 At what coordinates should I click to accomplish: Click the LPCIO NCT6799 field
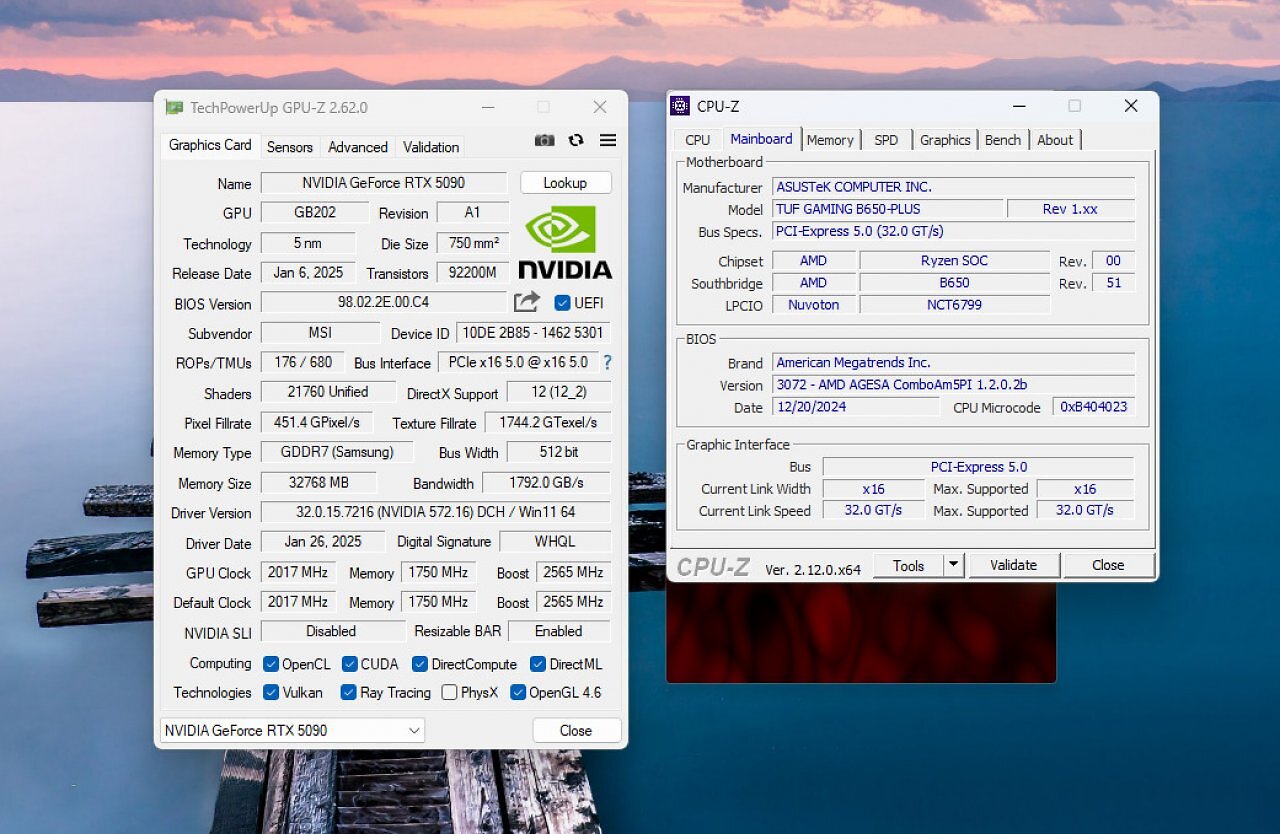955,305
